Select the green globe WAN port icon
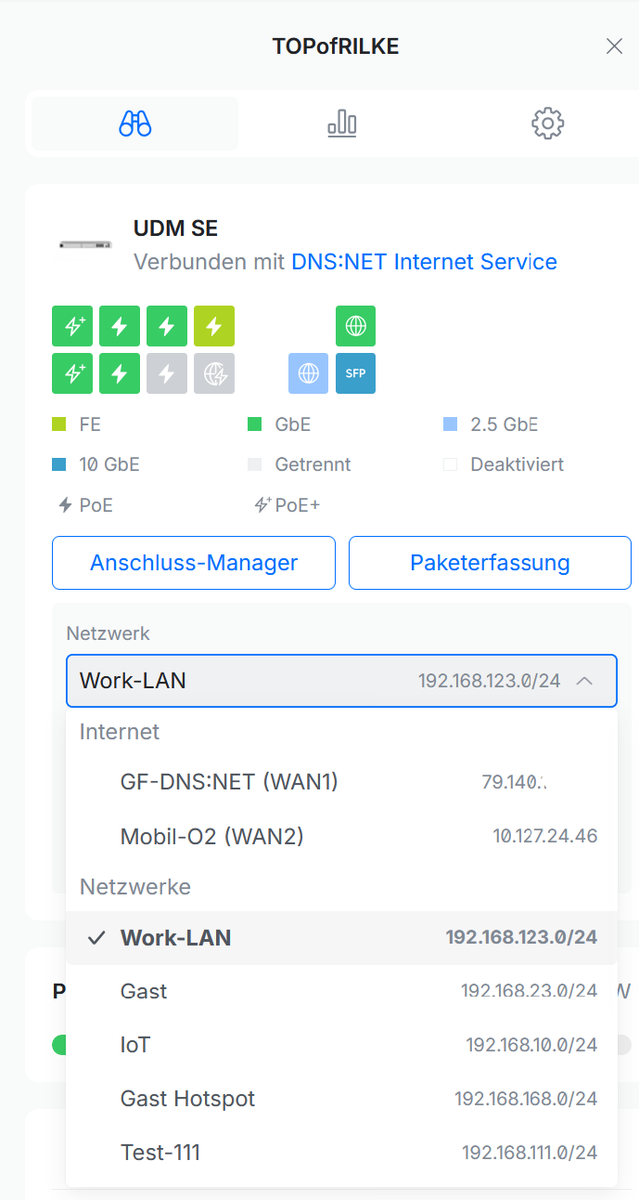 (x=355, y=326)
